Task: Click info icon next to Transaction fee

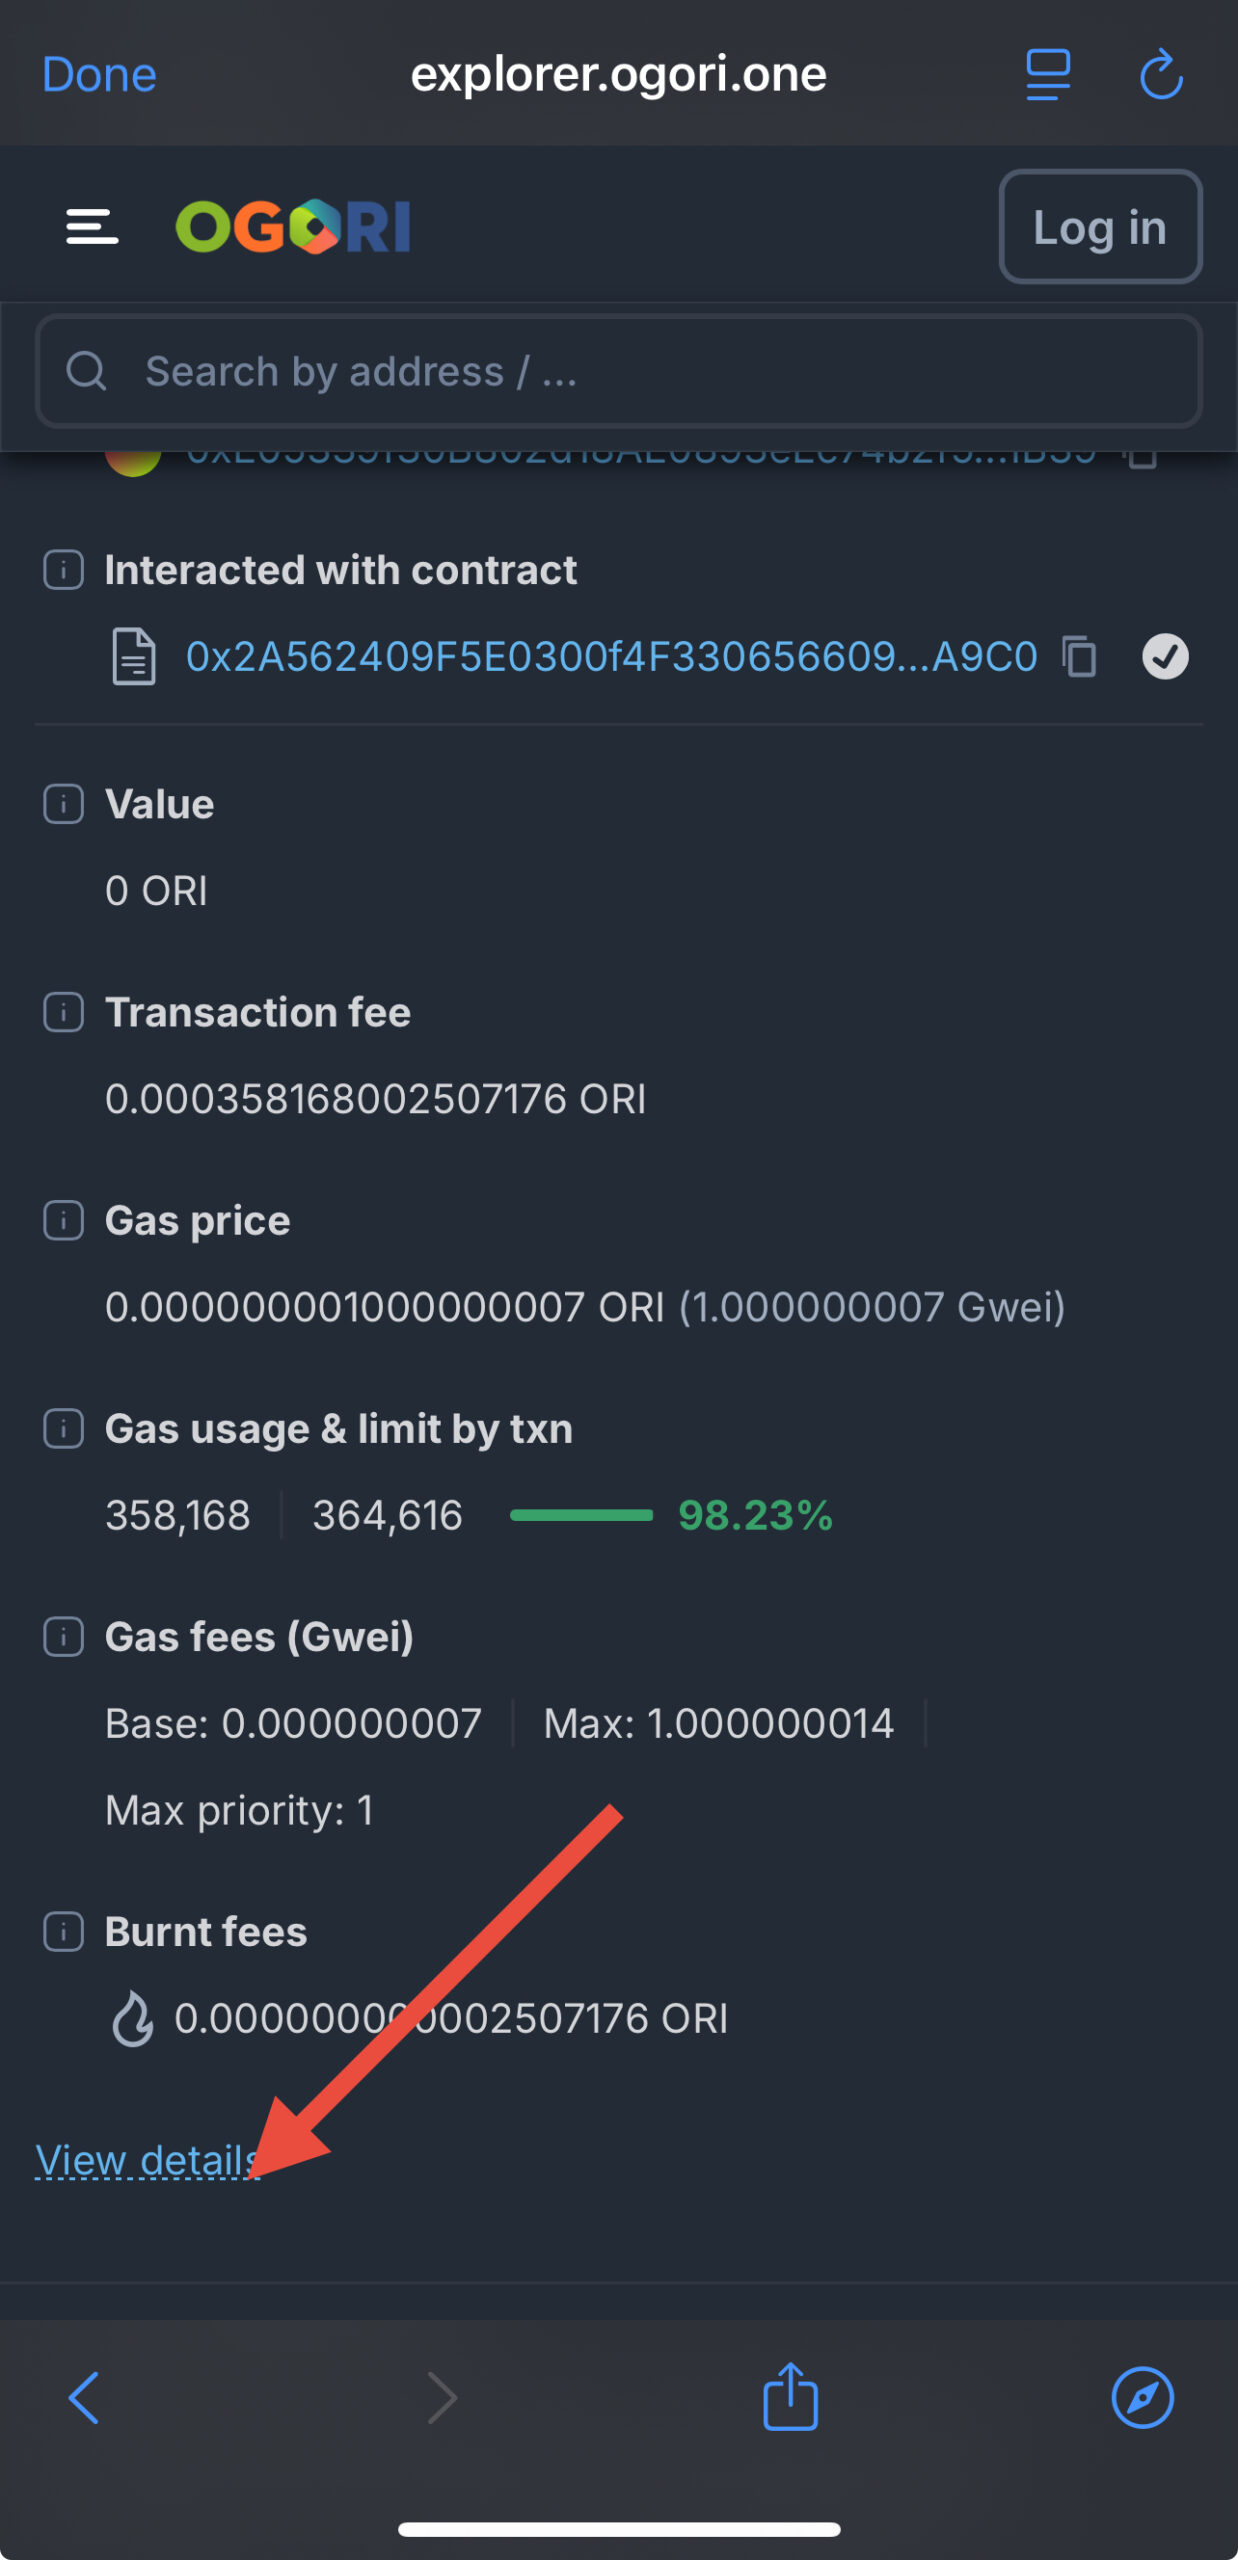Action: tap(63, 1013)
